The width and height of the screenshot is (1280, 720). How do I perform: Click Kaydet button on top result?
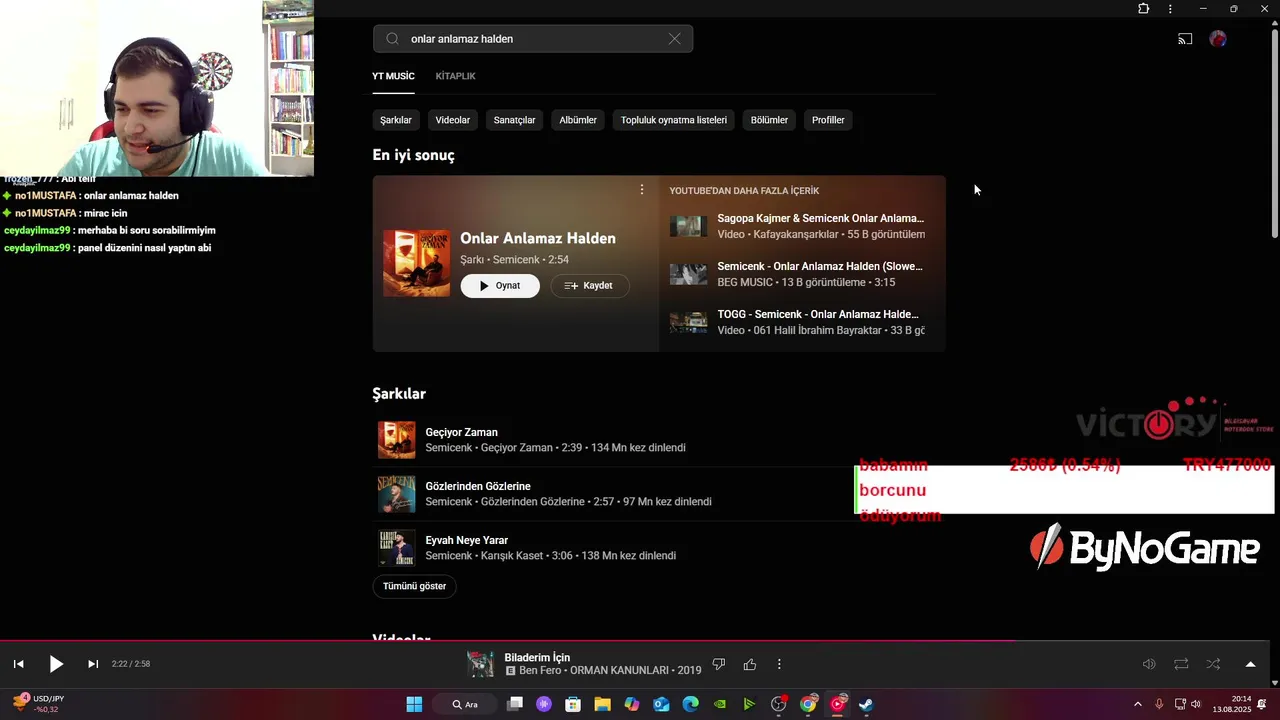coord(590,286)
